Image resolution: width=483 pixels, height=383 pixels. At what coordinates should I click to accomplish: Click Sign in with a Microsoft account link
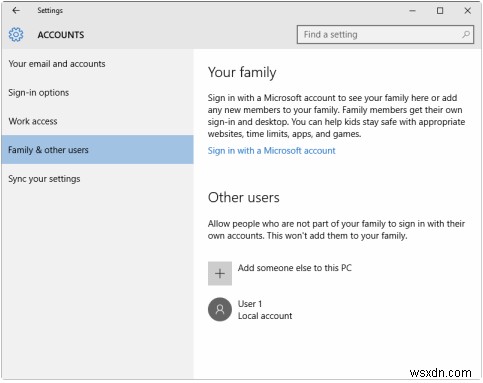click(271, 151)
